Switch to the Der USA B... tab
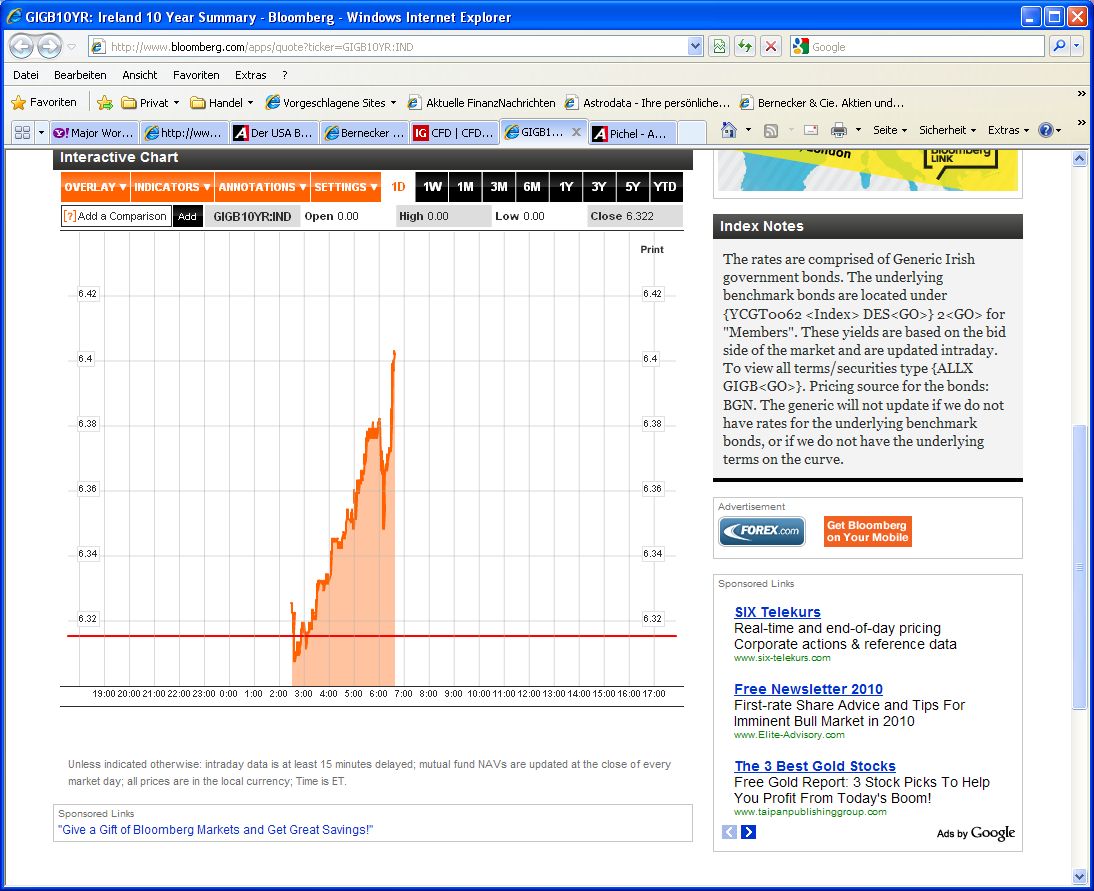The width and height of the screenshot is (1094, 891). tap(274, 133)
